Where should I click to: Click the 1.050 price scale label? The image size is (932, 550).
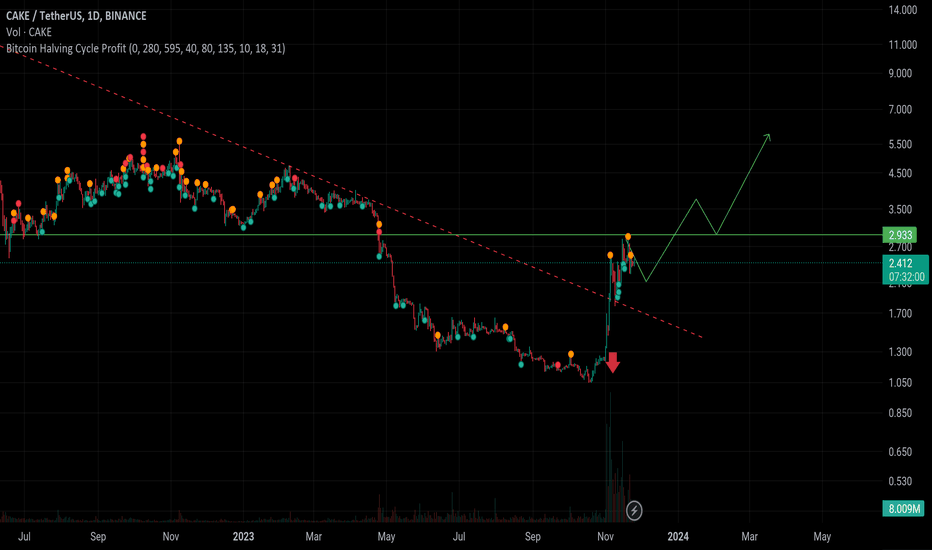pos(902,383)
